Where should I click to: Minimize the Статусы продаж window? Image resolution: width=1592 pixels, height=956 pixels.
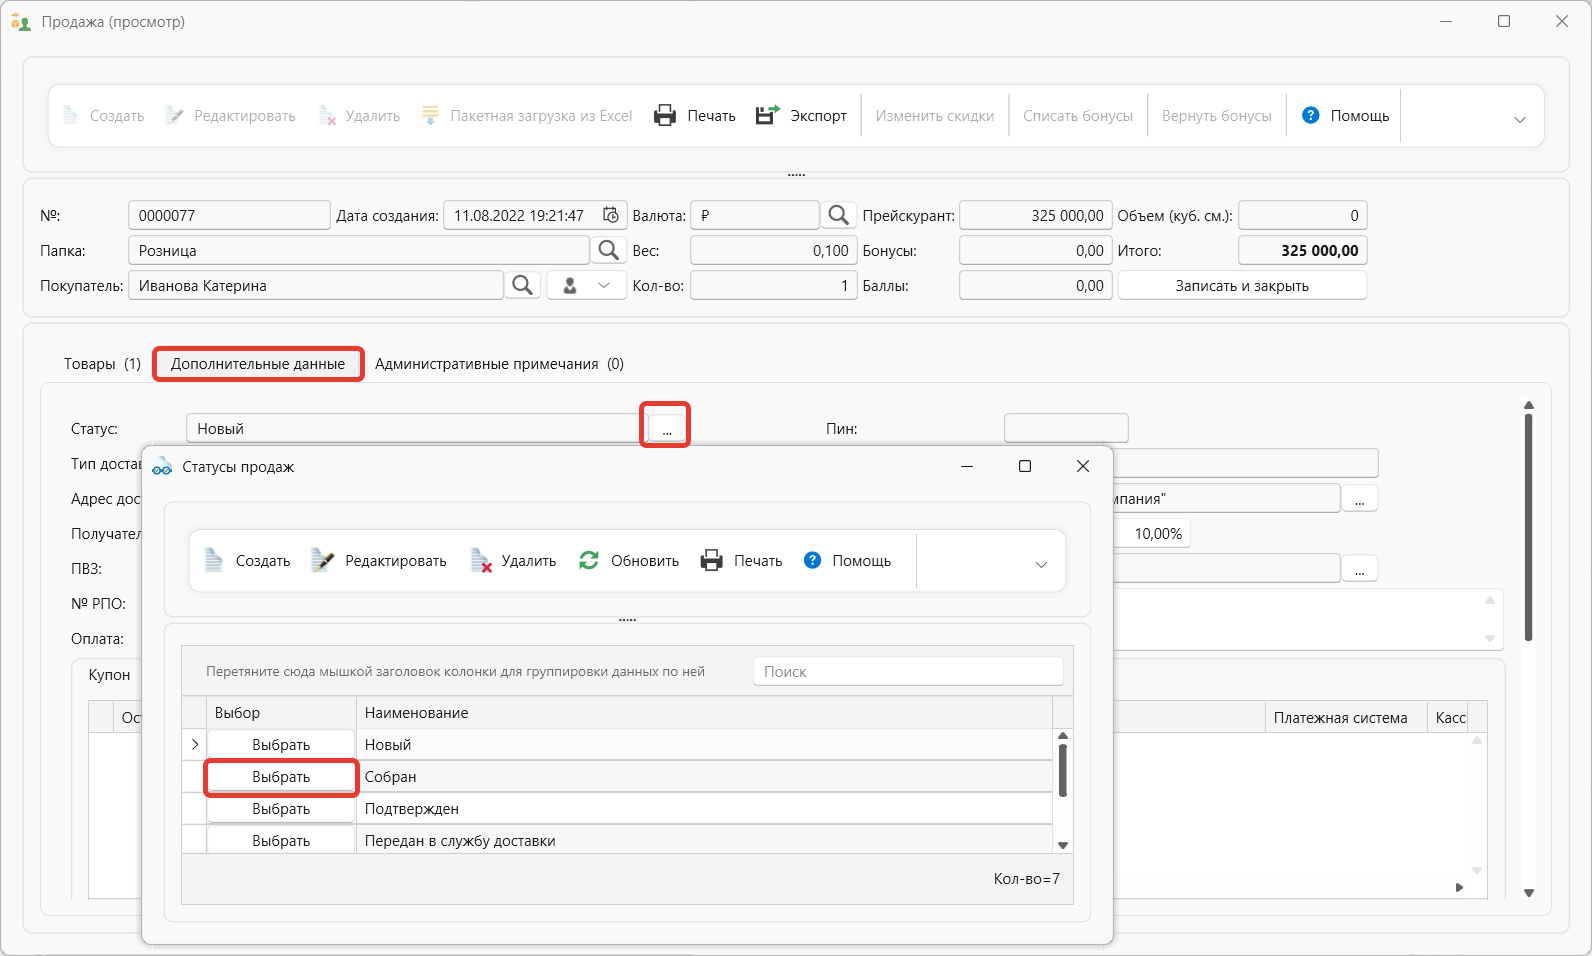[967, 466]
